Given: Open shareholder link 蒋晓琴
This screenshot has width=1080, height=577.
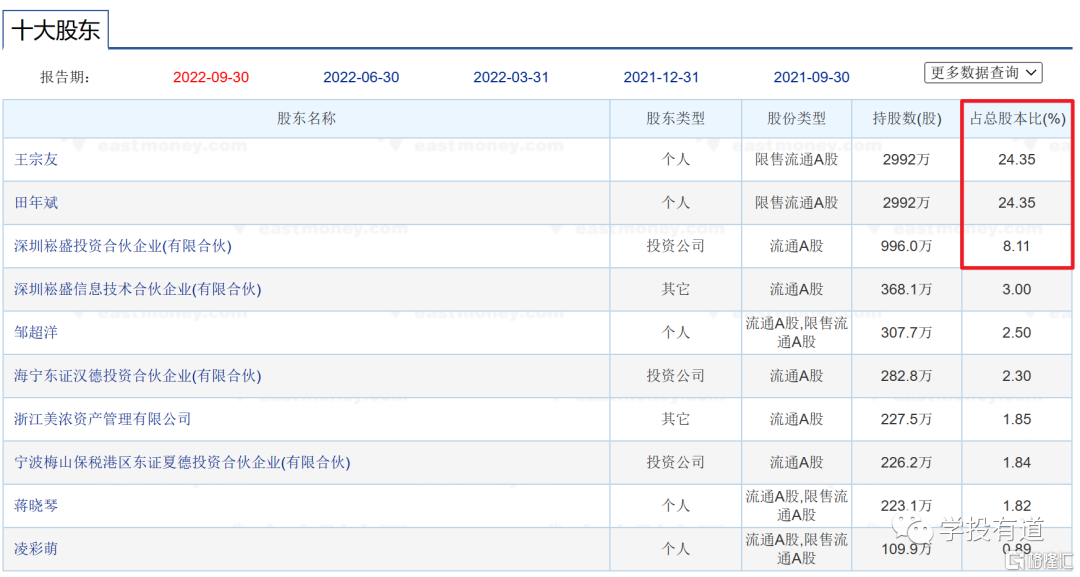Looking at the screenshot, I should coord(36,506).
